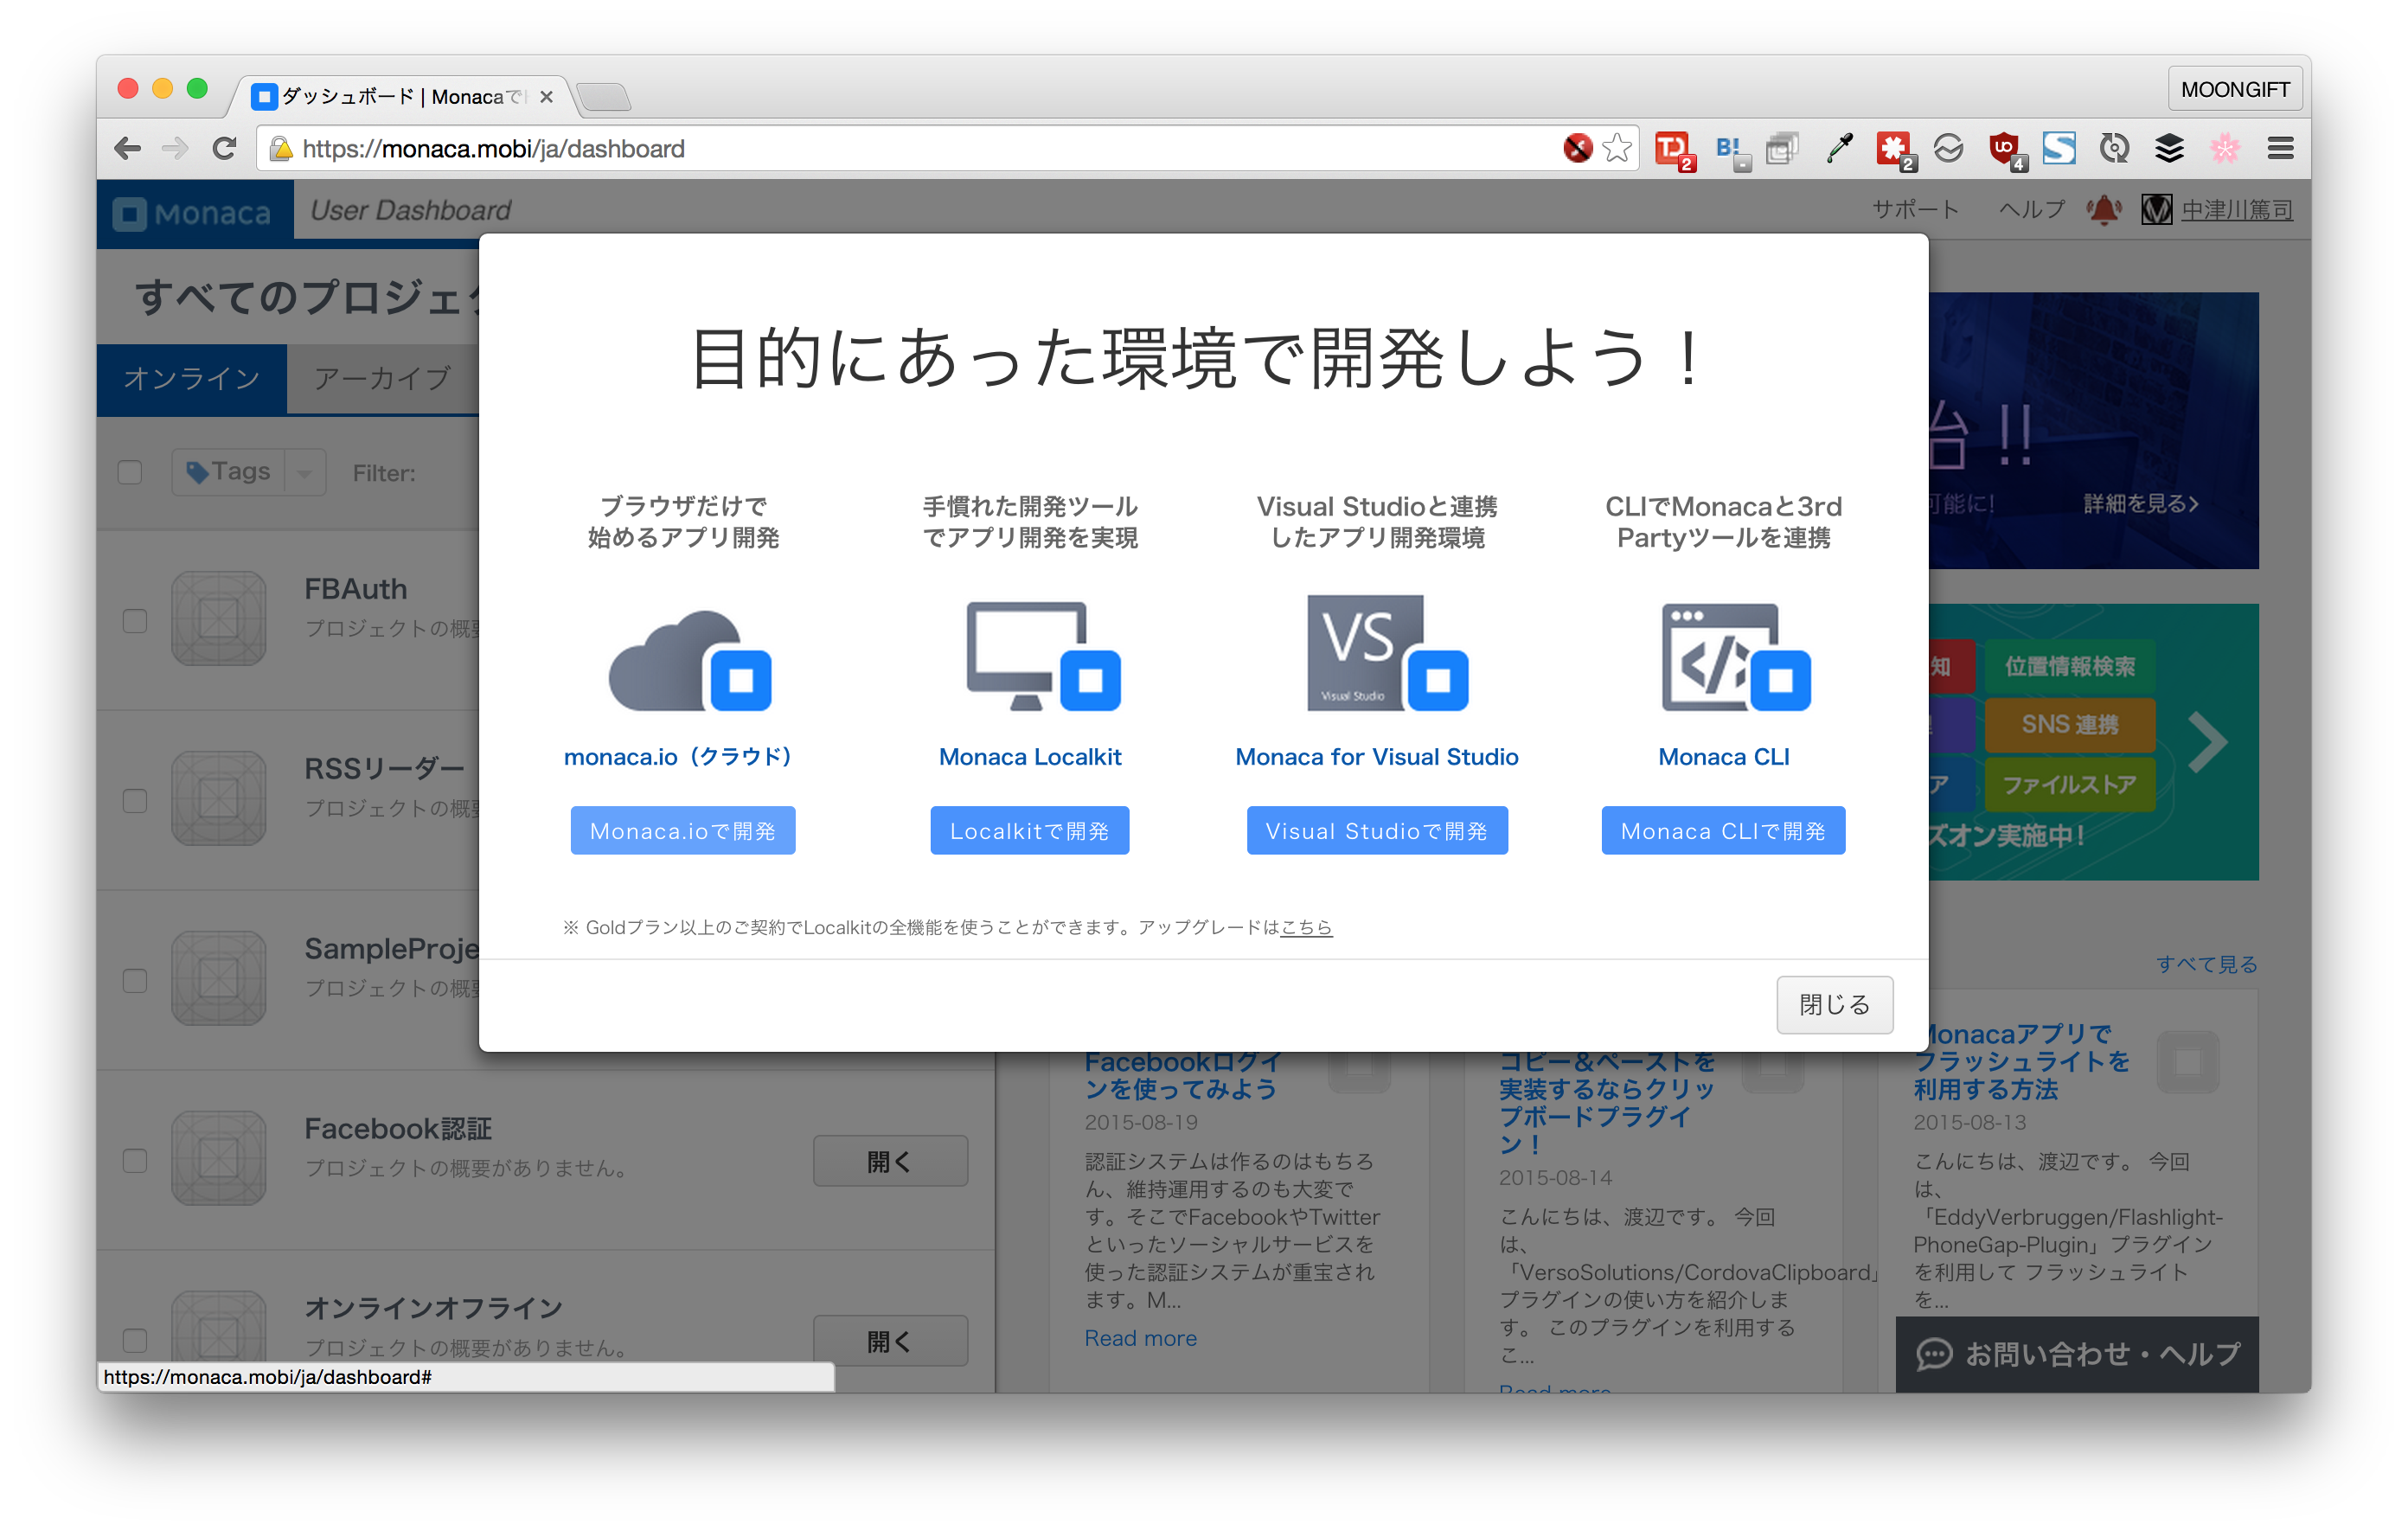This screenshot has width=2408, height=1531.
Task: Close the dialog with 閉じる button
Action: point(1833,1004)
